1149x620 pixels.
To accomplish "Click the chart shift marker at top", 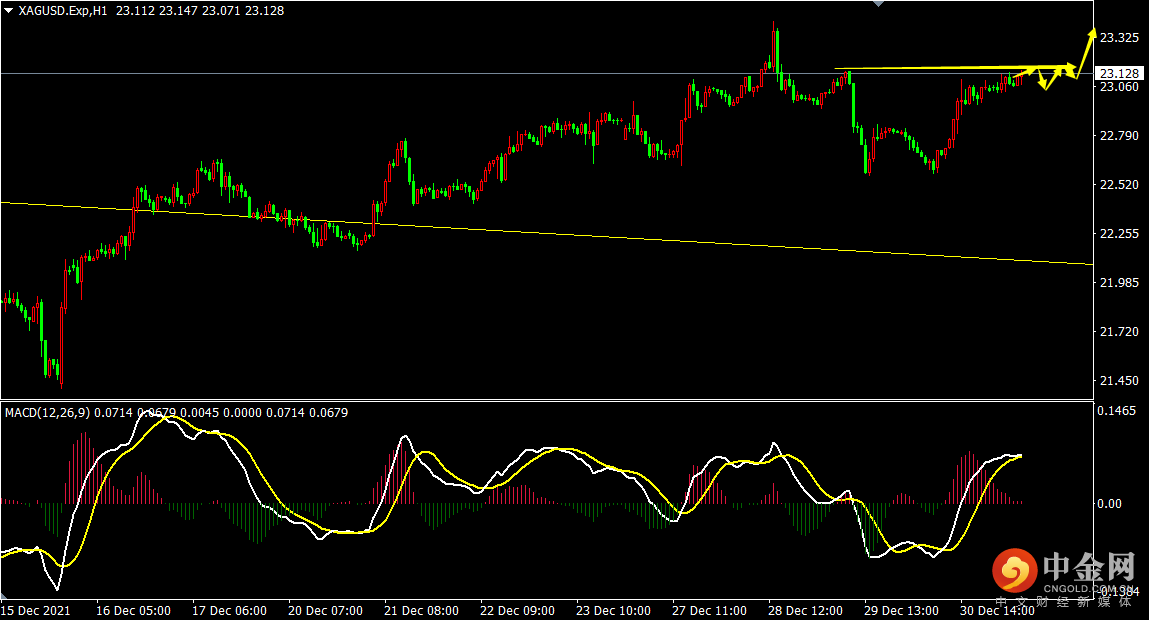I will tap(879, 4).
